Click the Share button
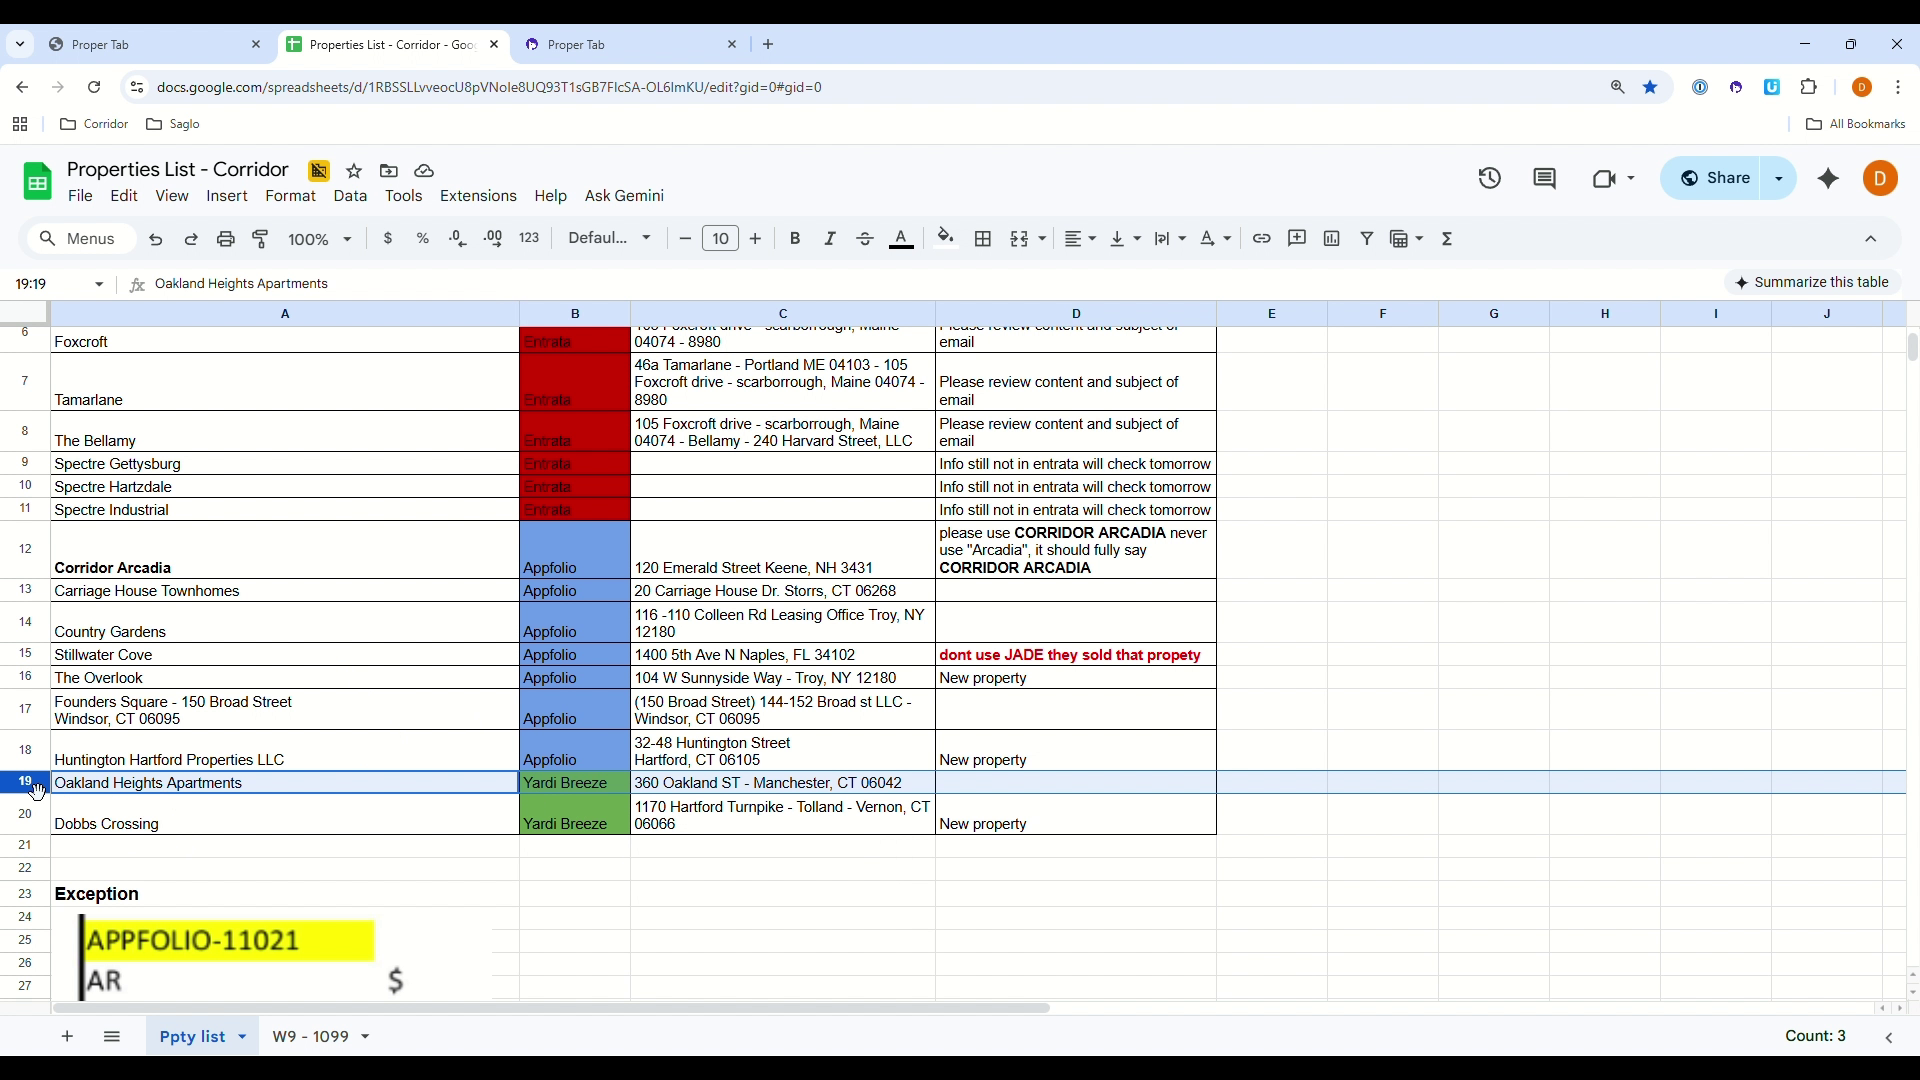 pyautogui.click(x=1715, y=178)
